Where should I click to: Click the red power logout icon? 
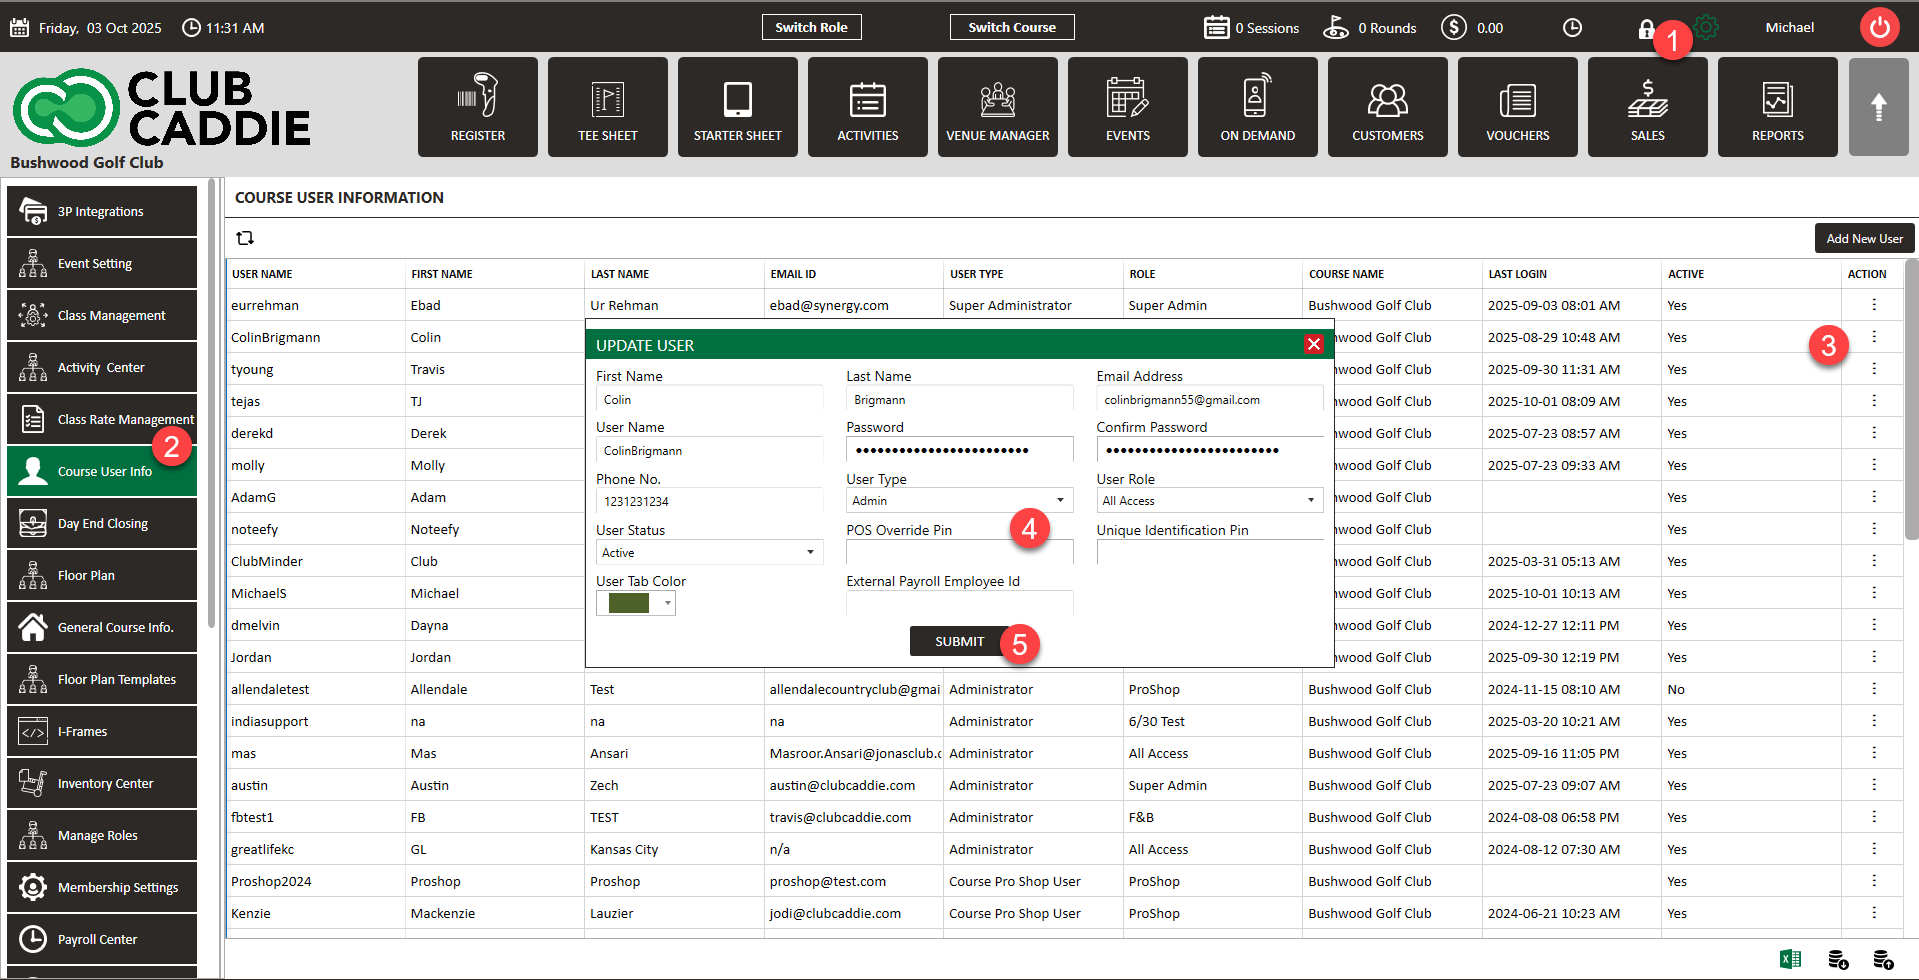(x=1879, y=27)
